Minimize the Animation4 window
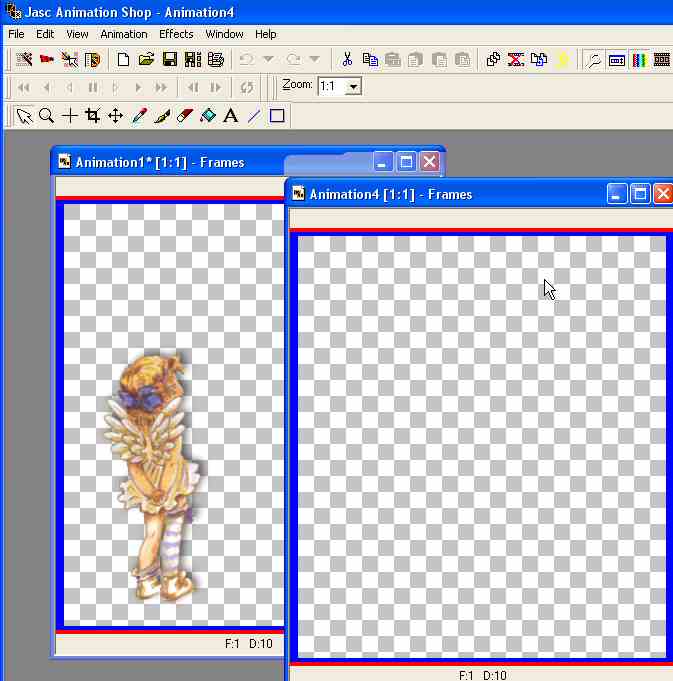The width and height of the screenshot is (673, 681). click(x=617, y=194)
